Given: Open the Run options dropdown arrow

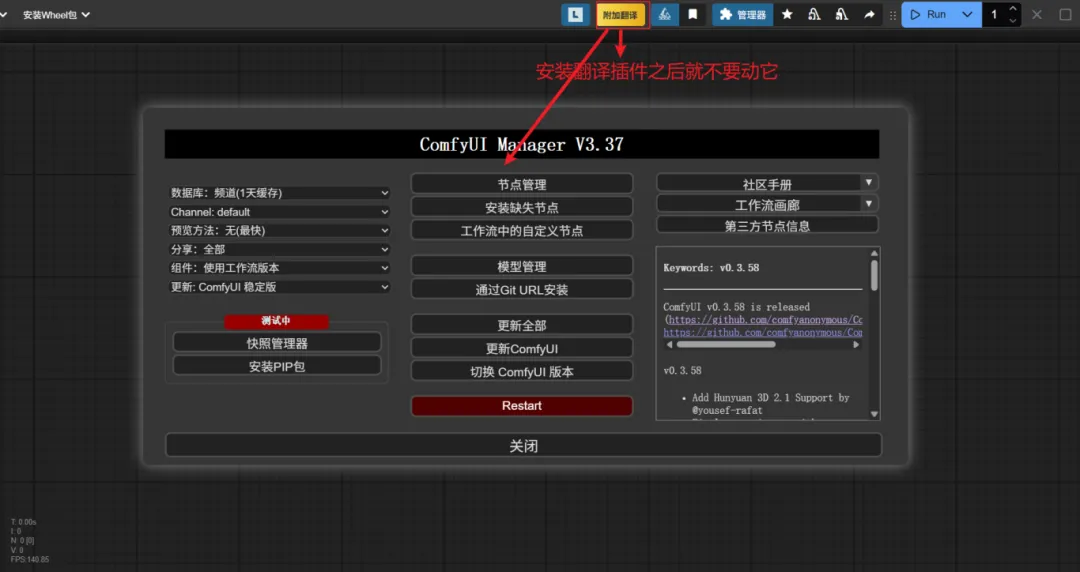Looking at the screenshot, I should 968,14.
